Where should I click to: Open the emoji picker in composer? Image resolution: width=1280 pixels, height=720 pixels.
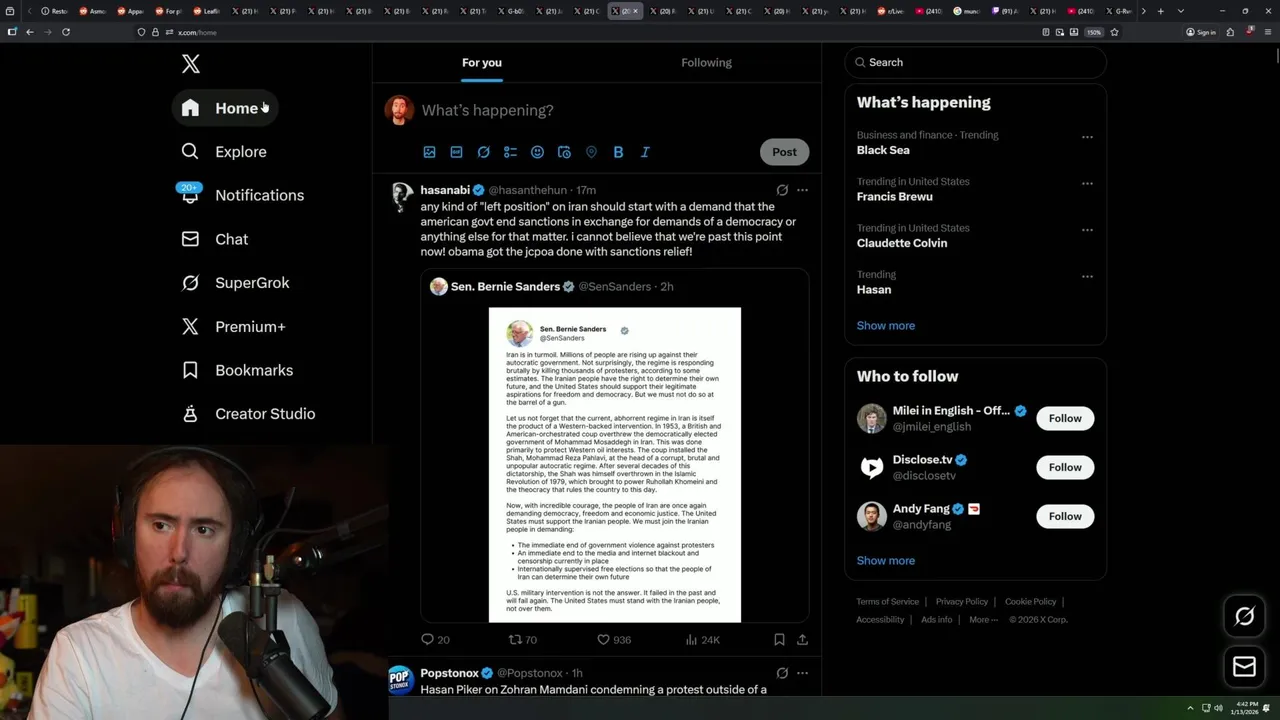point(537,152)
